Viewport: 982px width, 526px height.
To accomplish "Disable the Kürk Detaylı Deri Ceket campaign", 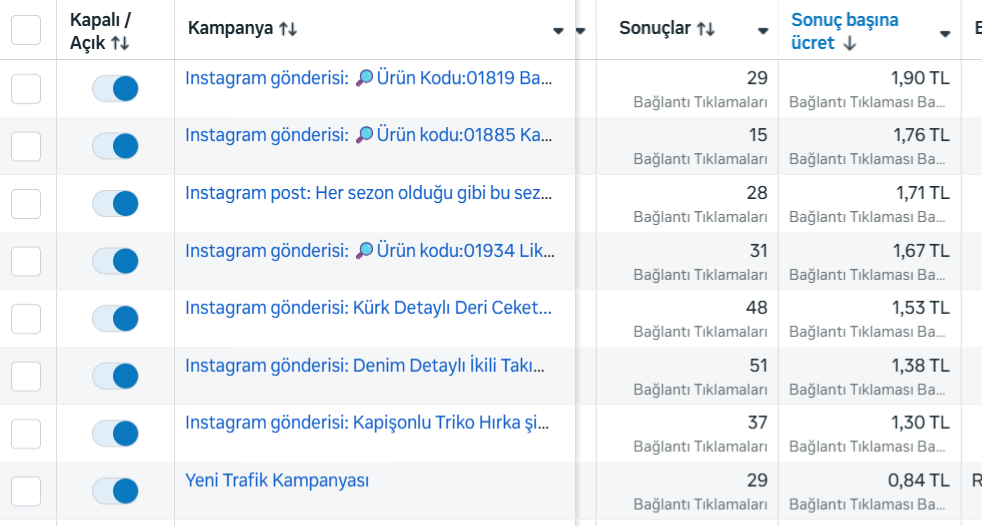I will coord(115,319).
